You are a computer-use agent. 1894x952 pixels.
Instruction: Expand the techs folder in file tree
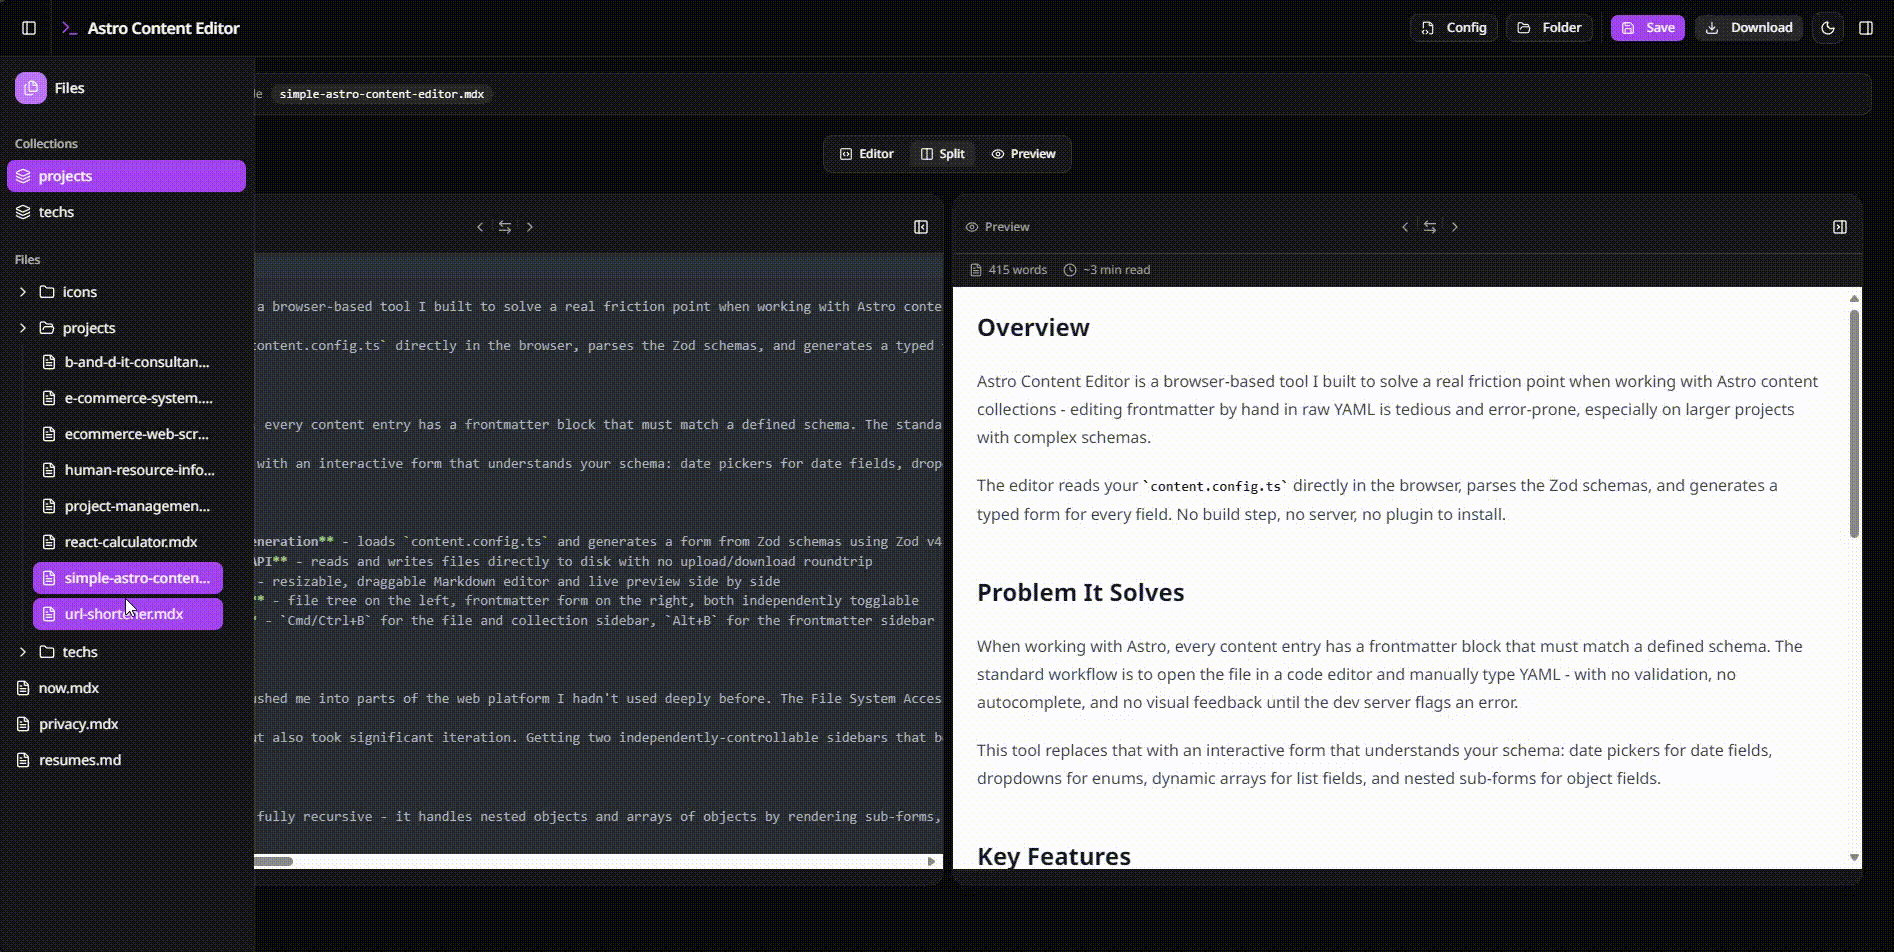[x=23, y=652]
